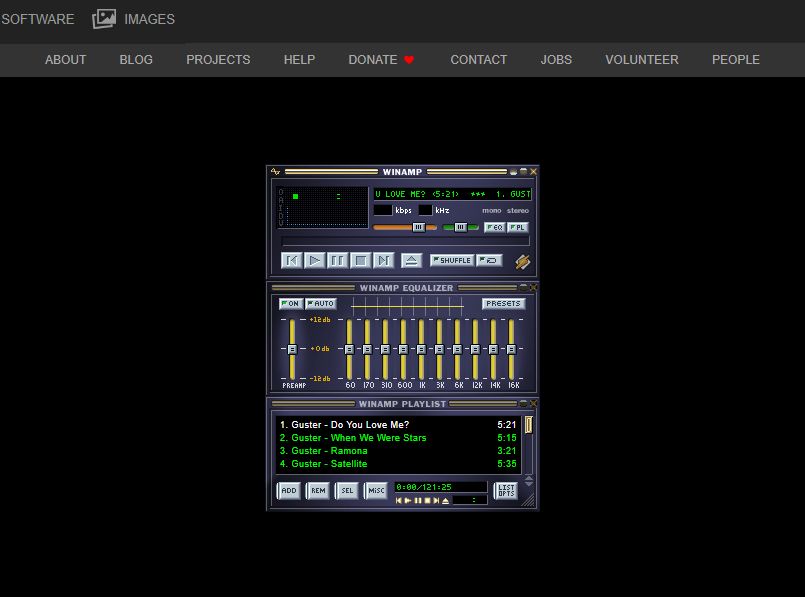Open Winamp lightning bolt about icon
This screenshot has height=600, width=805.
tap(522, 262)
